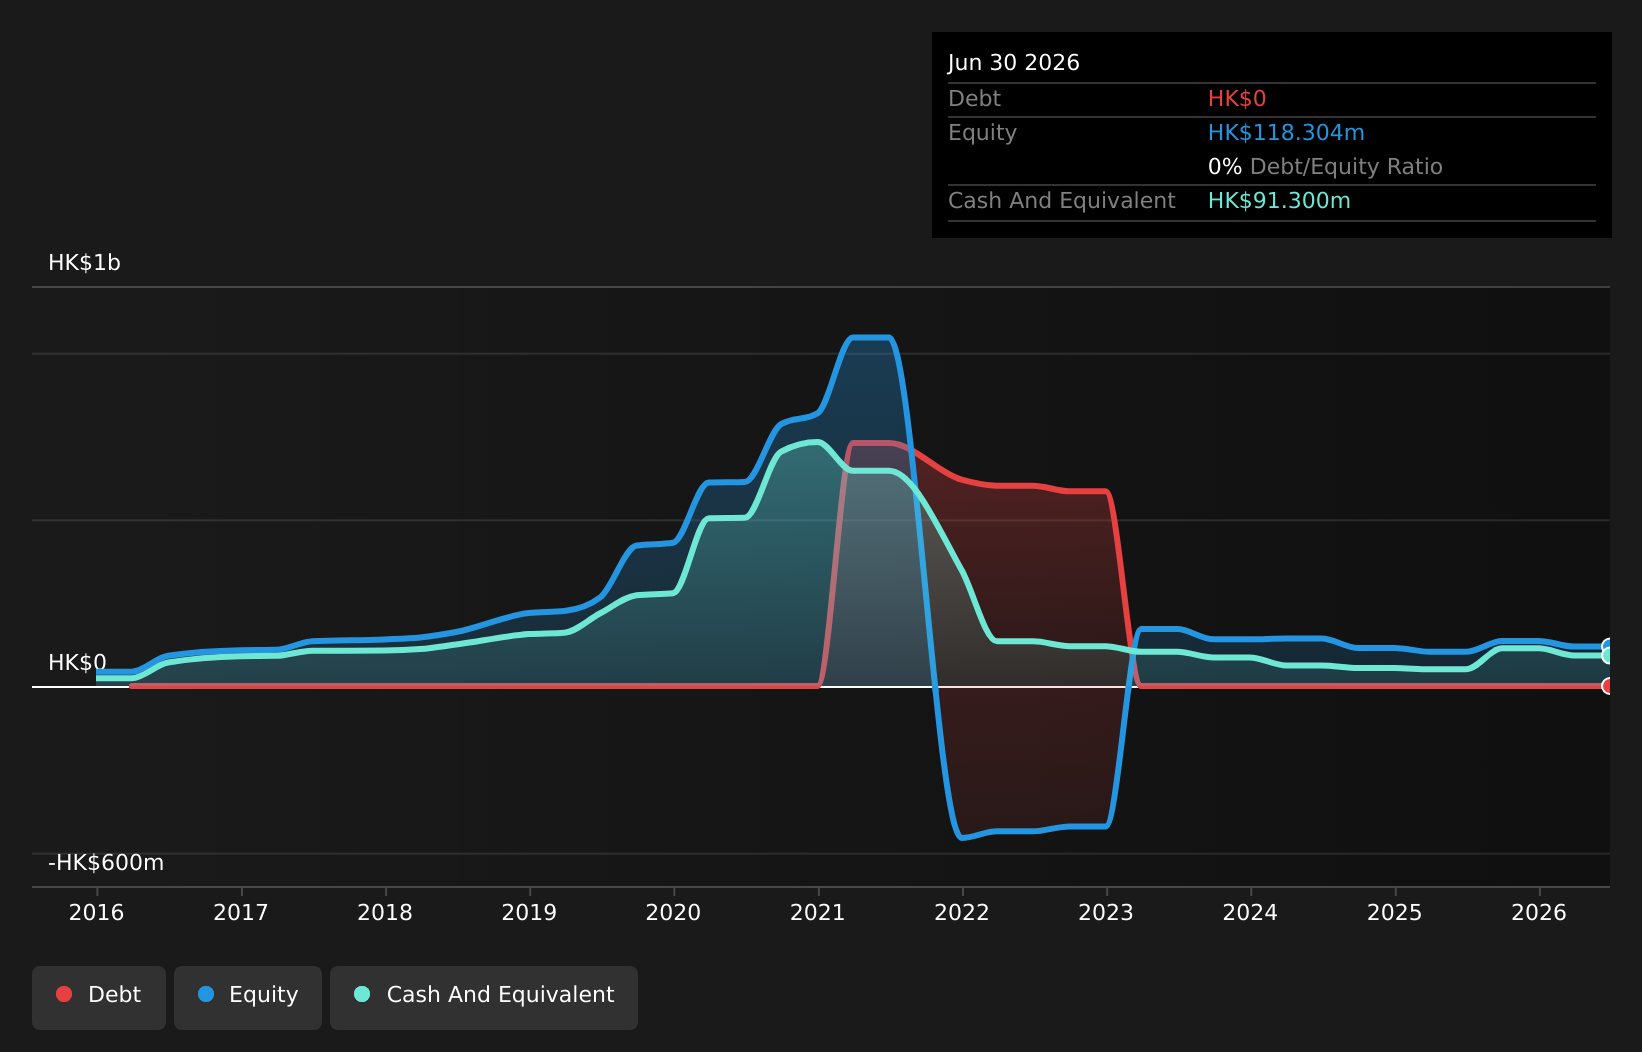This screenshot has height=1052, width=1642.
Task: Select the 2026 x-axis label
Action: click(x=1539, y=912)
